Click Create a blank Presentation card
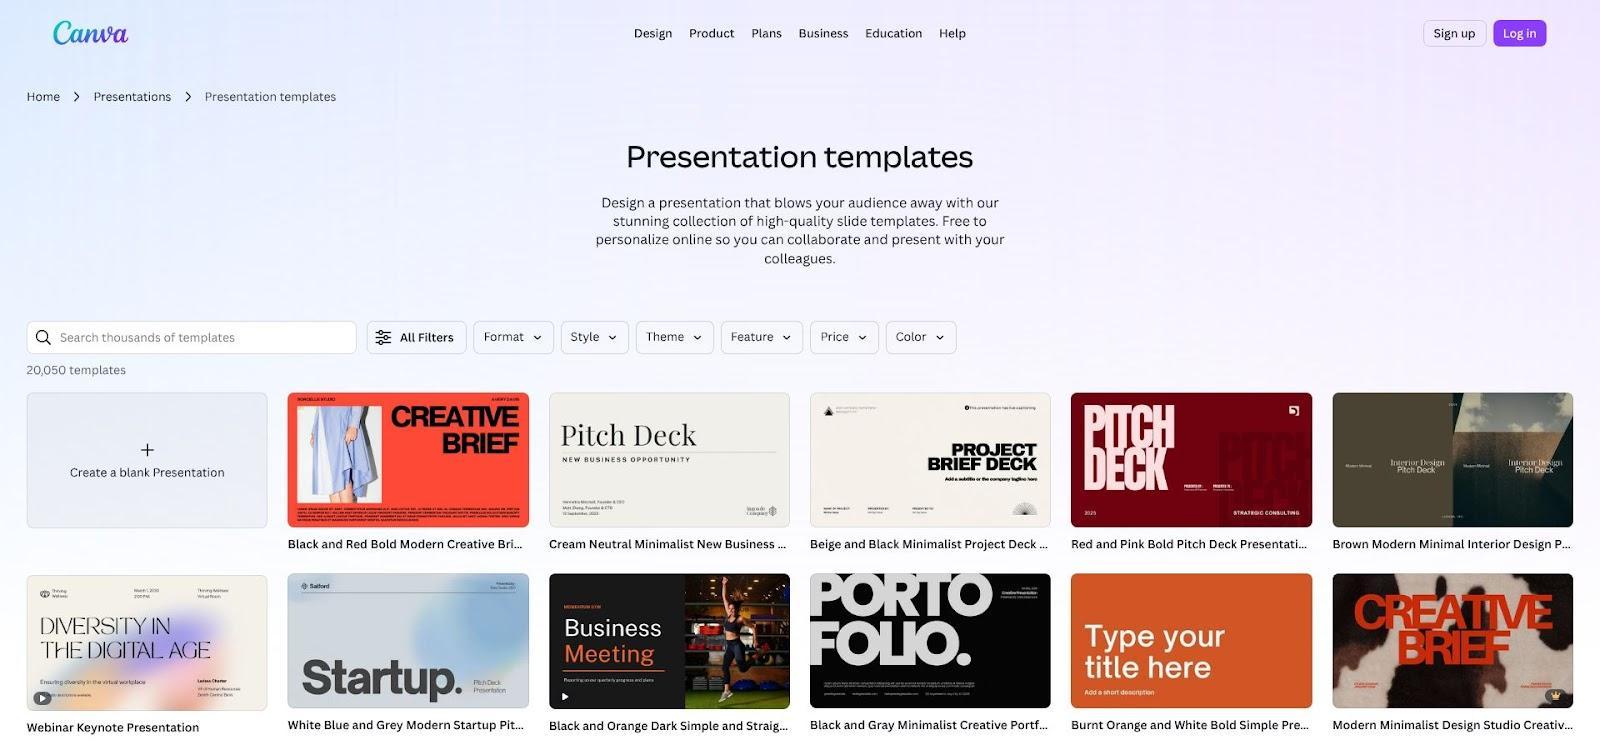 tap(147, 460)
